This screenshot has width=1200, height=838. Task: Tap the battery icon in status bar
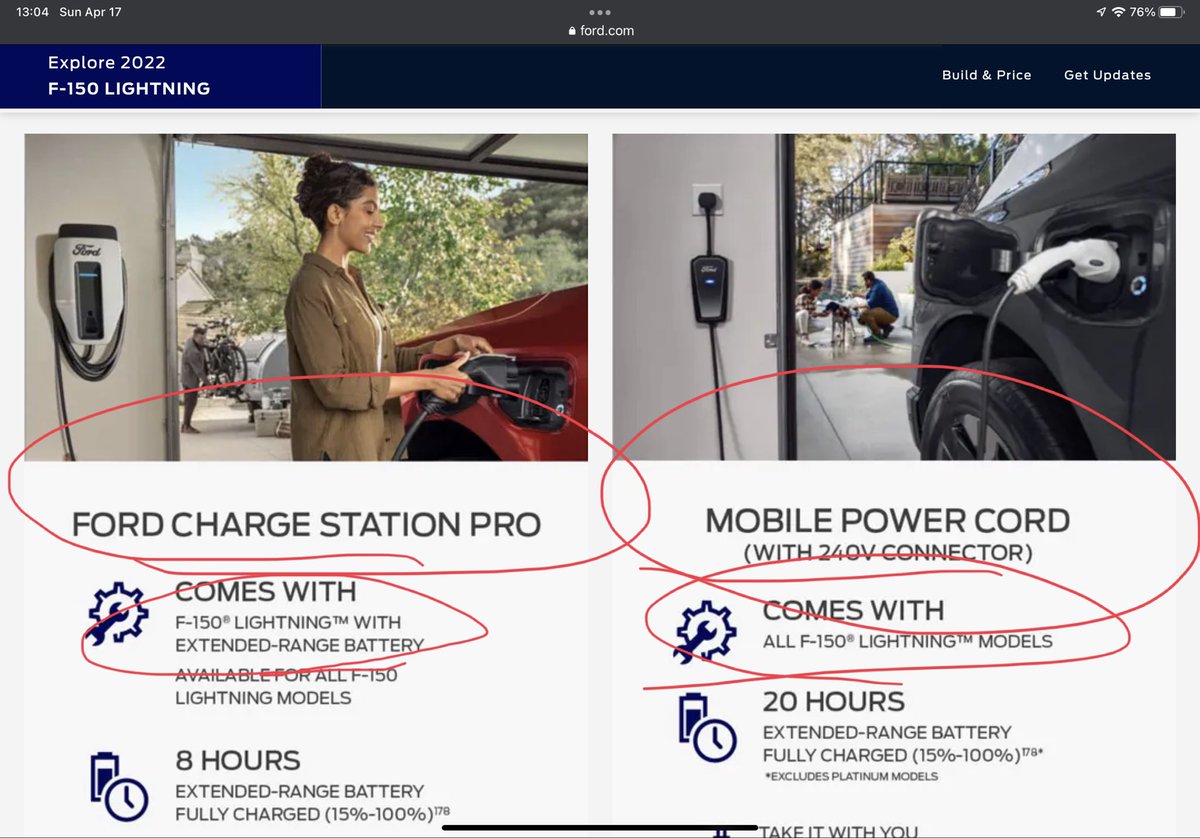[x=1172, y=12]
